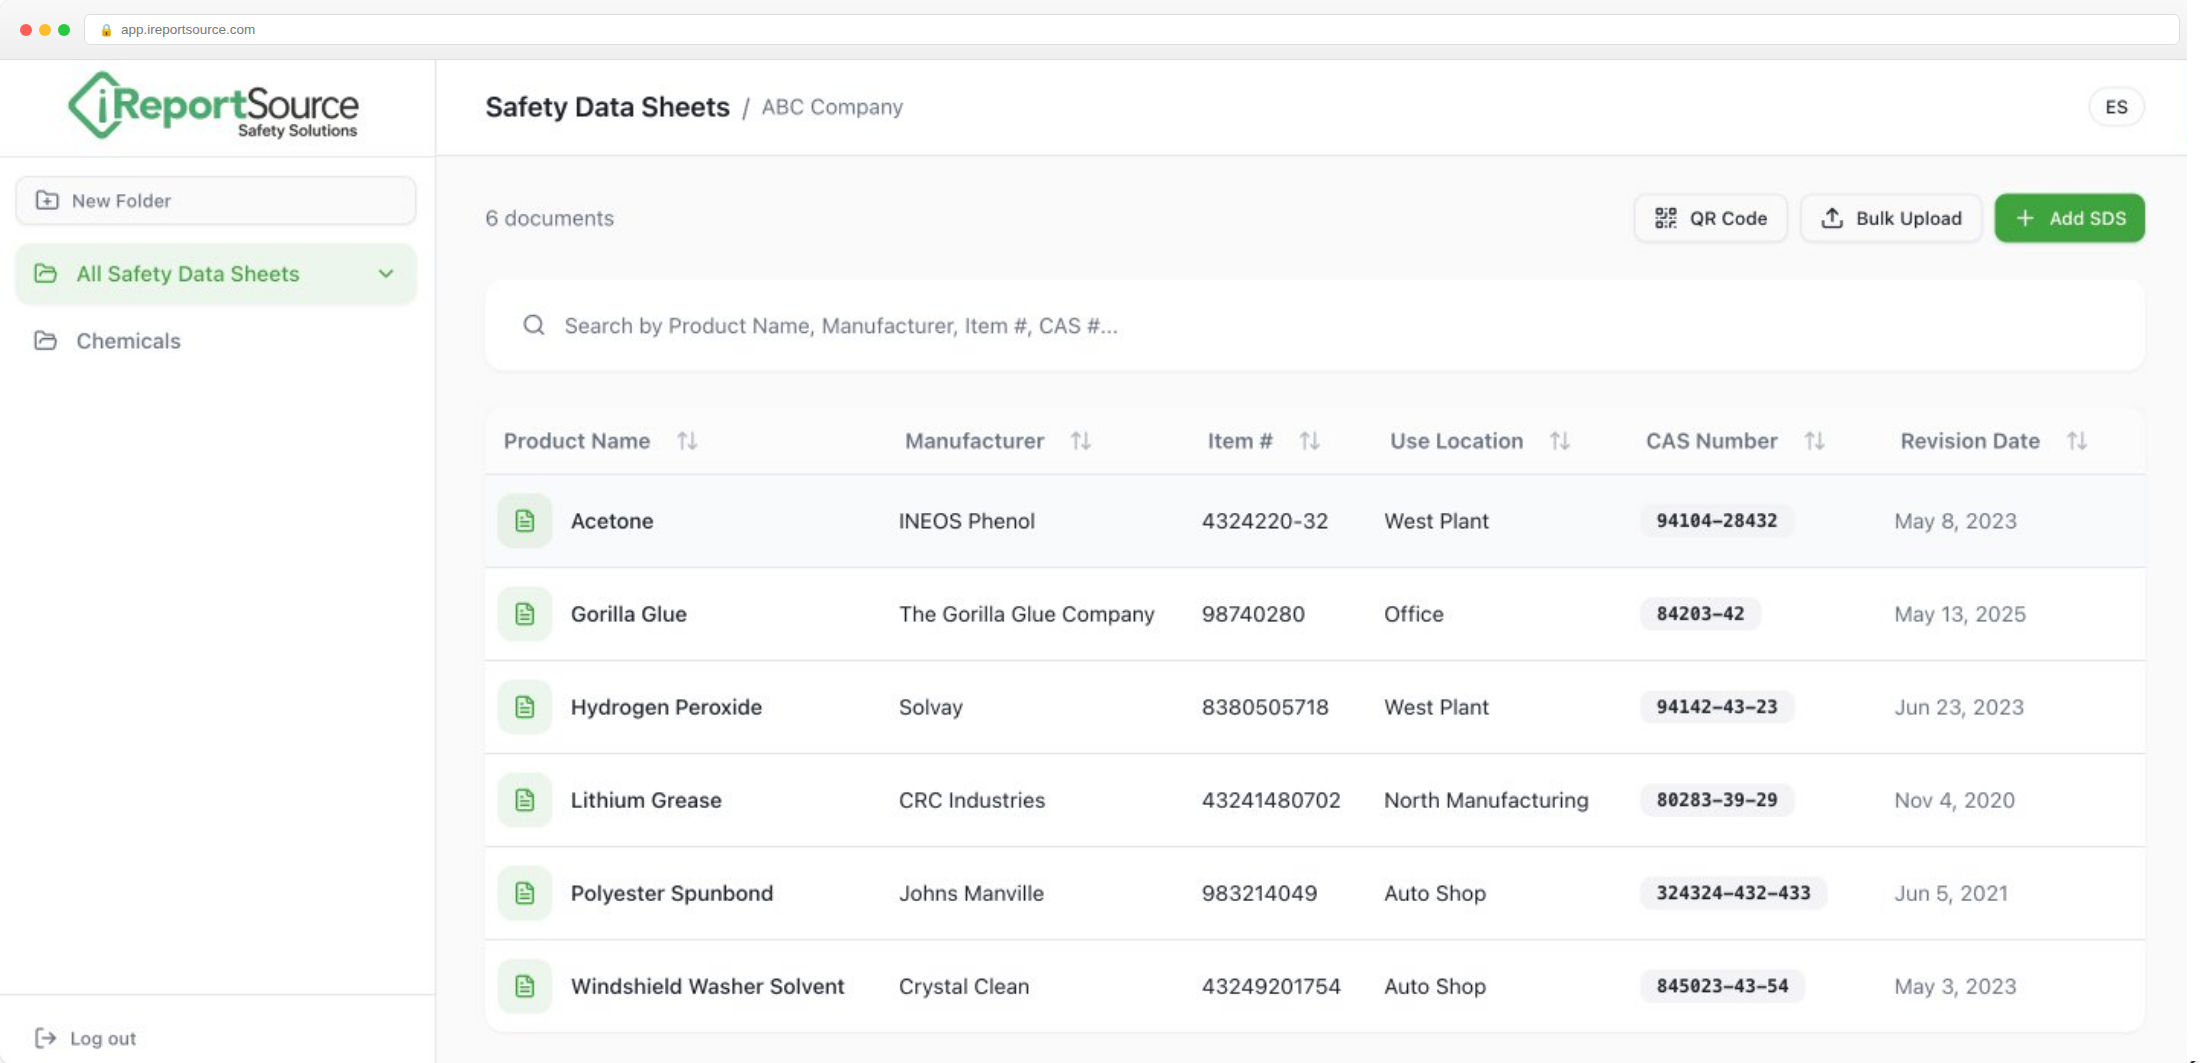Click the Office use location
Image resolution: width=2200 pixels, height=1063 pixels.
click(1413, 613)
